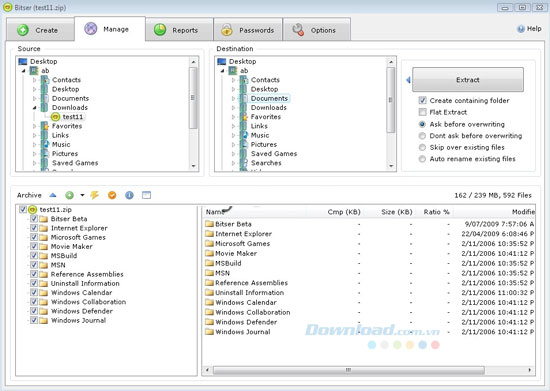Click the orange checkmark test icon
Image resolution: width=550 pixels, height=391 pixels.
coord(112,195)
